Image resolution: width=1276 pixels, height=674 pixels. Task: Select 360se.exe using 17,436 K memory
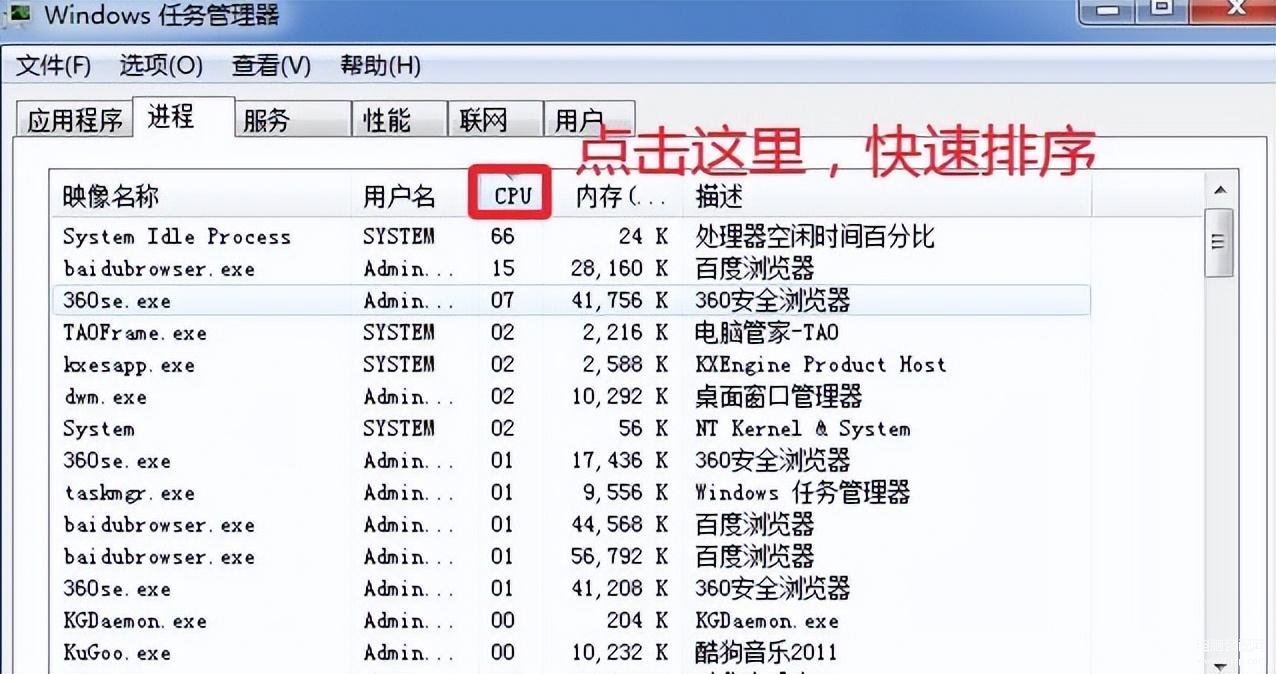click(571, 461)
